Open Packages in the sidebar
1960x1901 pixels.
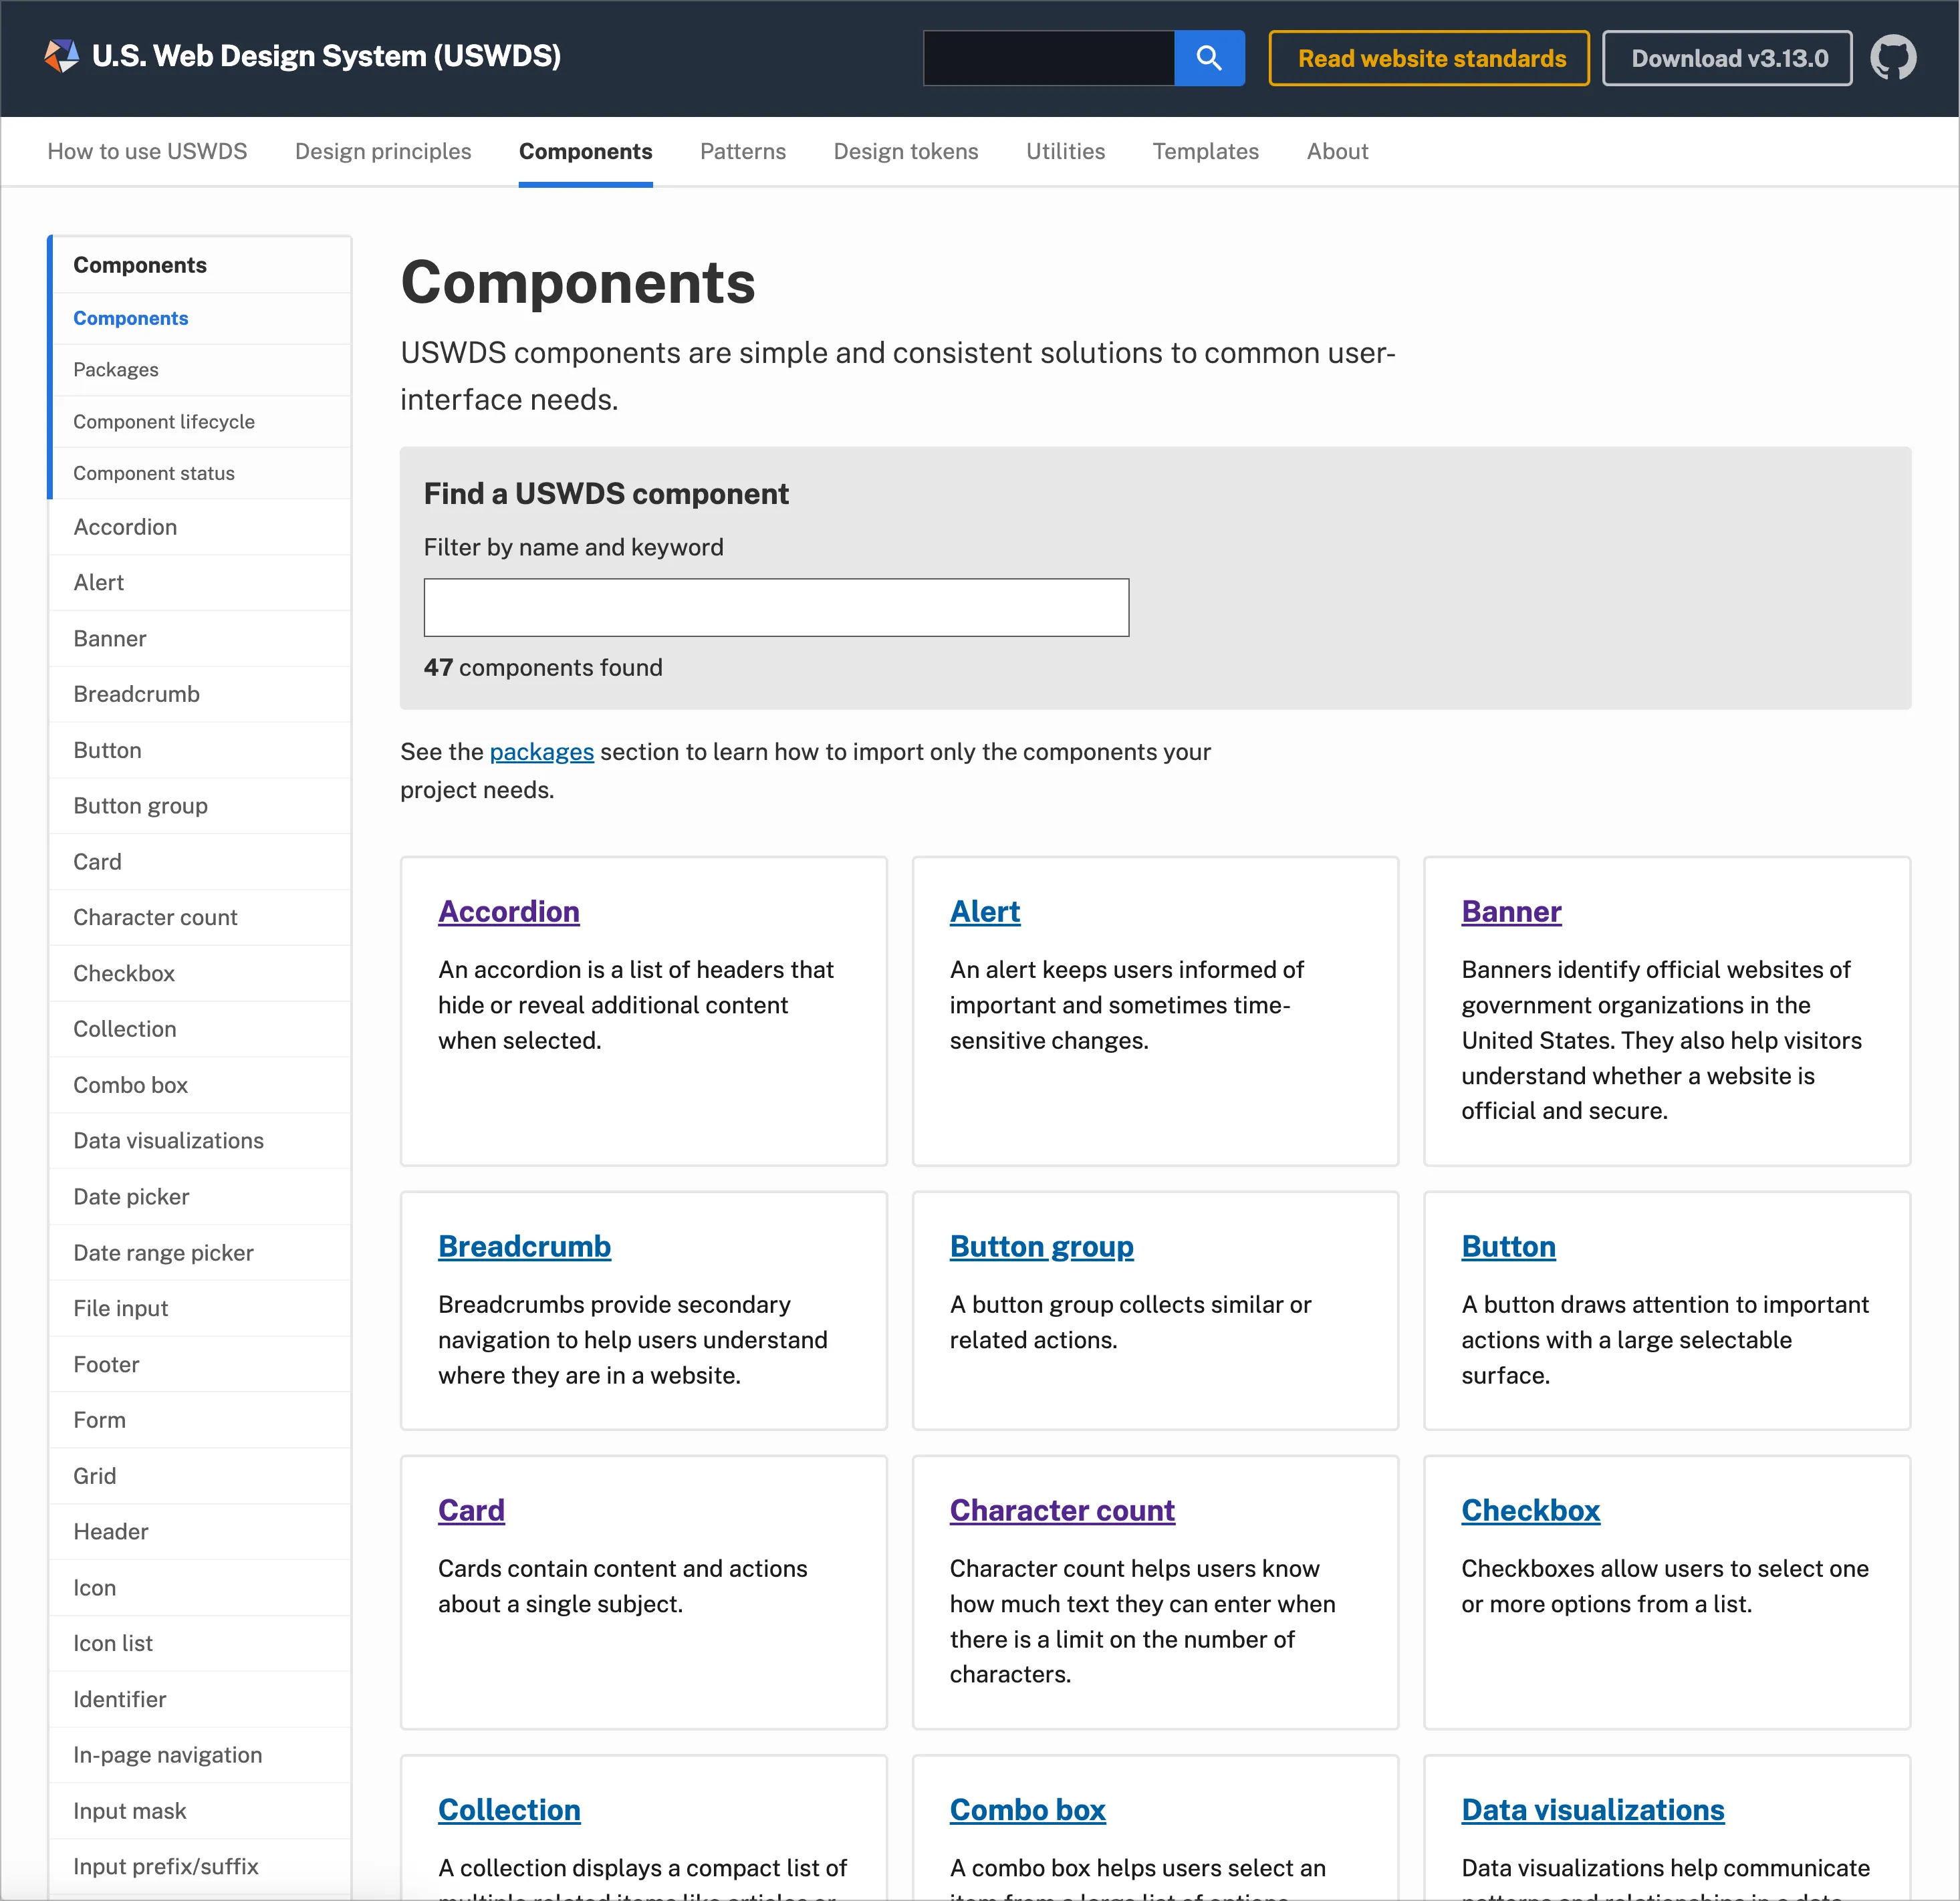coord(201,370)
